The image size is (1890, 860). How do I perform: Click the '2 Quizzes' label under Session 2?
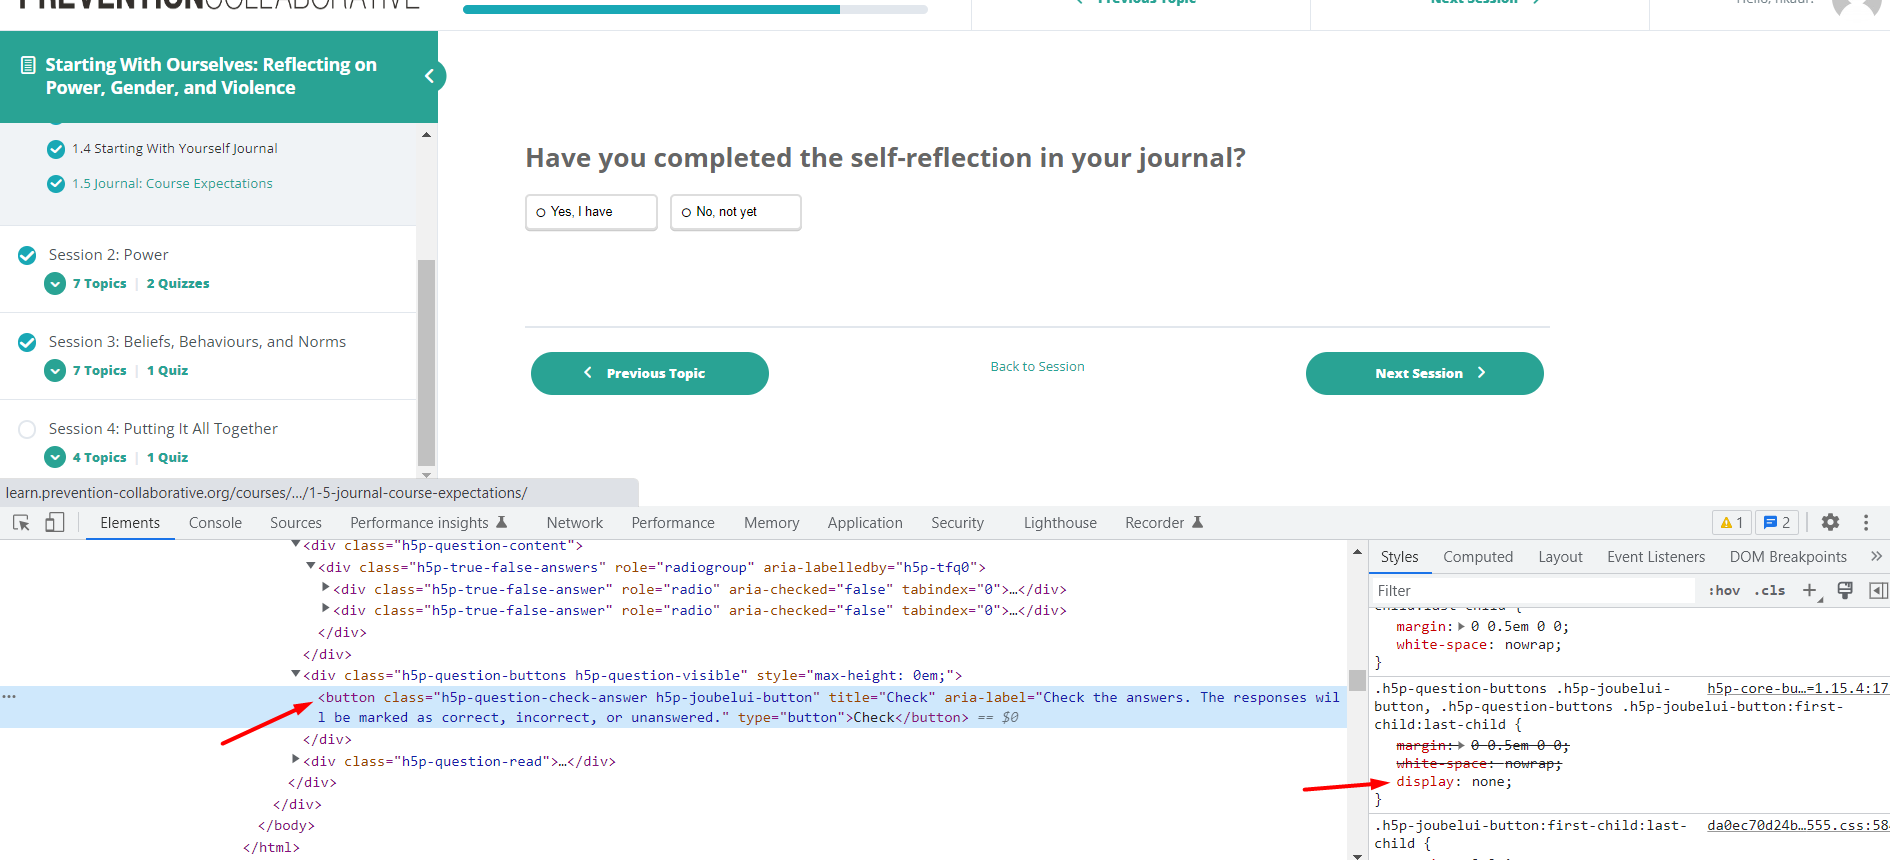(x=178, y=284)
